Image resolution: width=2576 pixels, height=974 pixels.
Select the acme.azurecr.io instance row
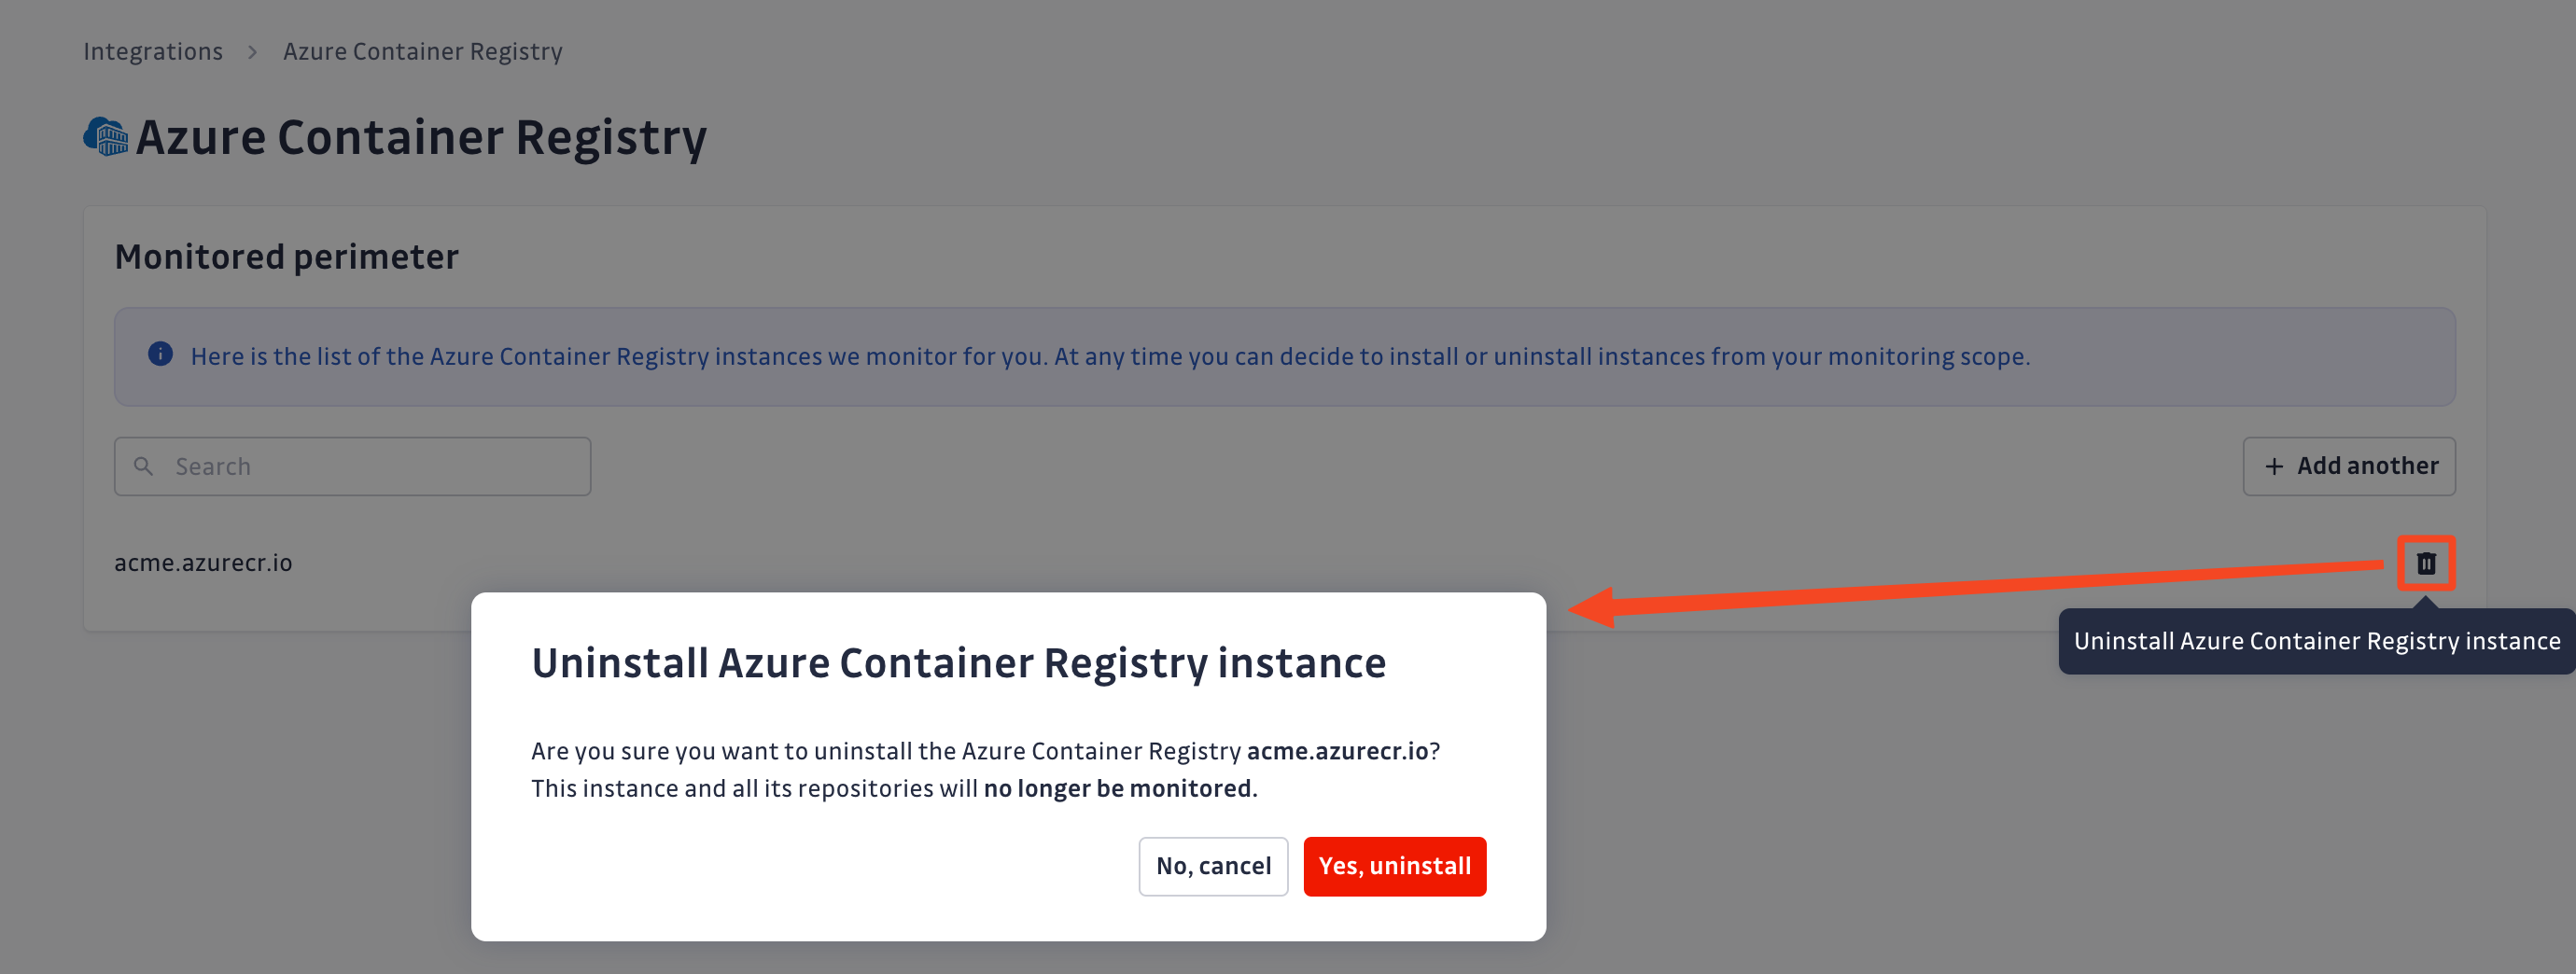(x=1285, y=563)
